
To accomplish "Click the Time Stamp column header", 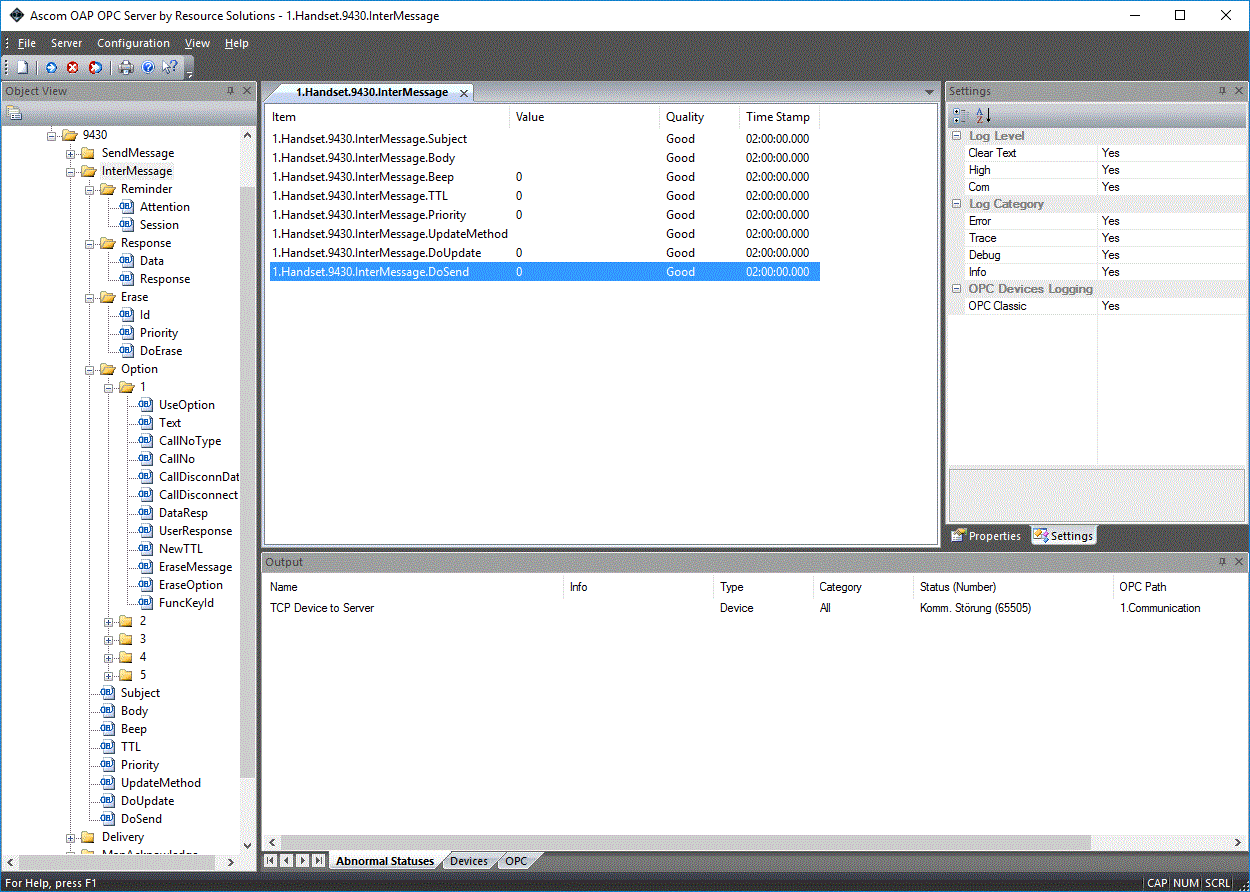I will (x=777, y=117).
